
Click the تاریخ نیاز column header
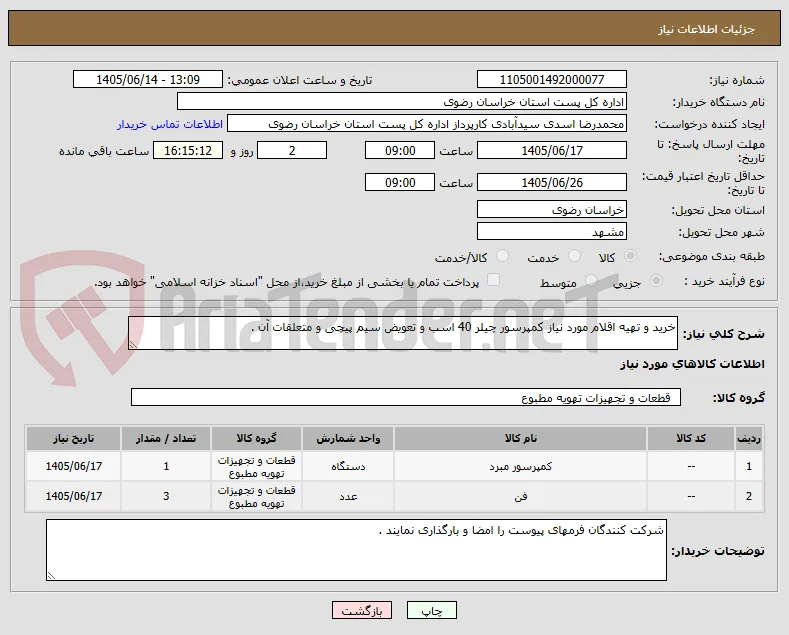click(x=73, y=439)
